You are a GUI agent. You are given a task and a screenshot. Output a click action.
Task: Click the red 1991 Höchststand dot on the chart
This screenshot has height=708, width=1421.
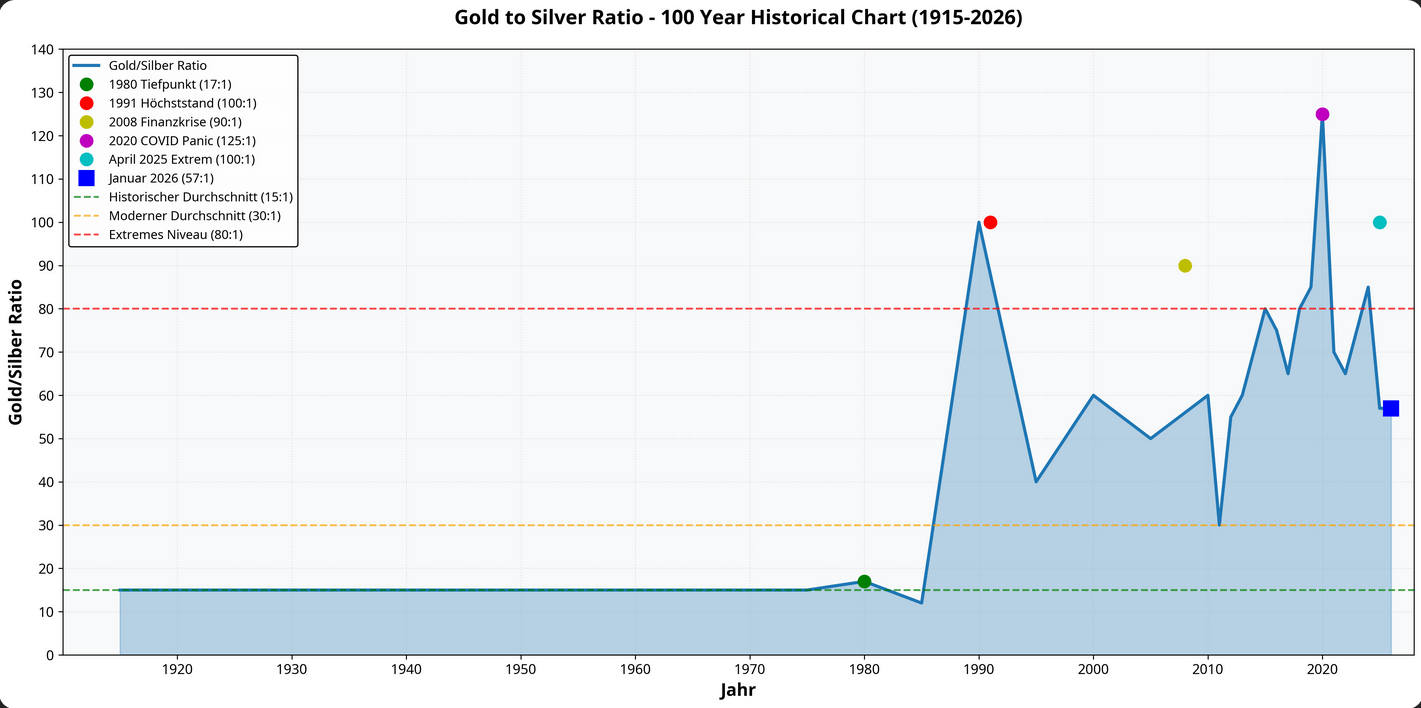click(x=990, y=222)
